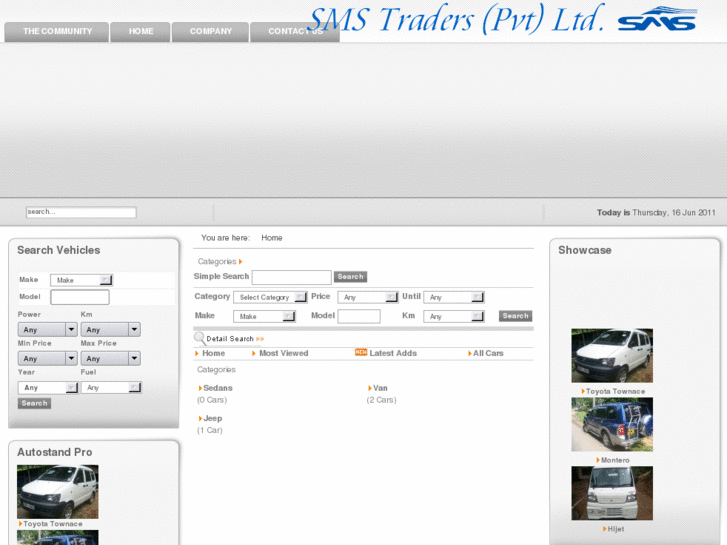Open Toyota Townace thumbnail in Showcase

pos(612,356)
